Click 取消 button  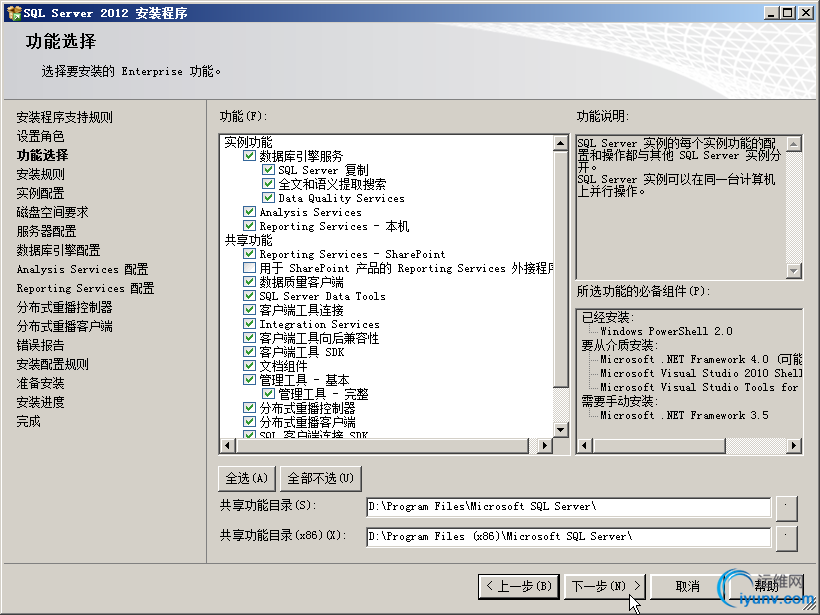pyautogui.click(x=688, y=586)
